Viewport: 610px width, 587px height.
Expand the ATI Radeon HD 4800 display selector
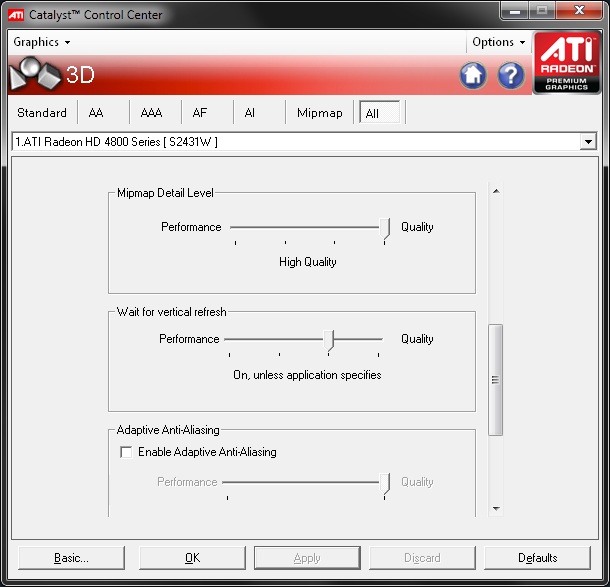(588, 142)
